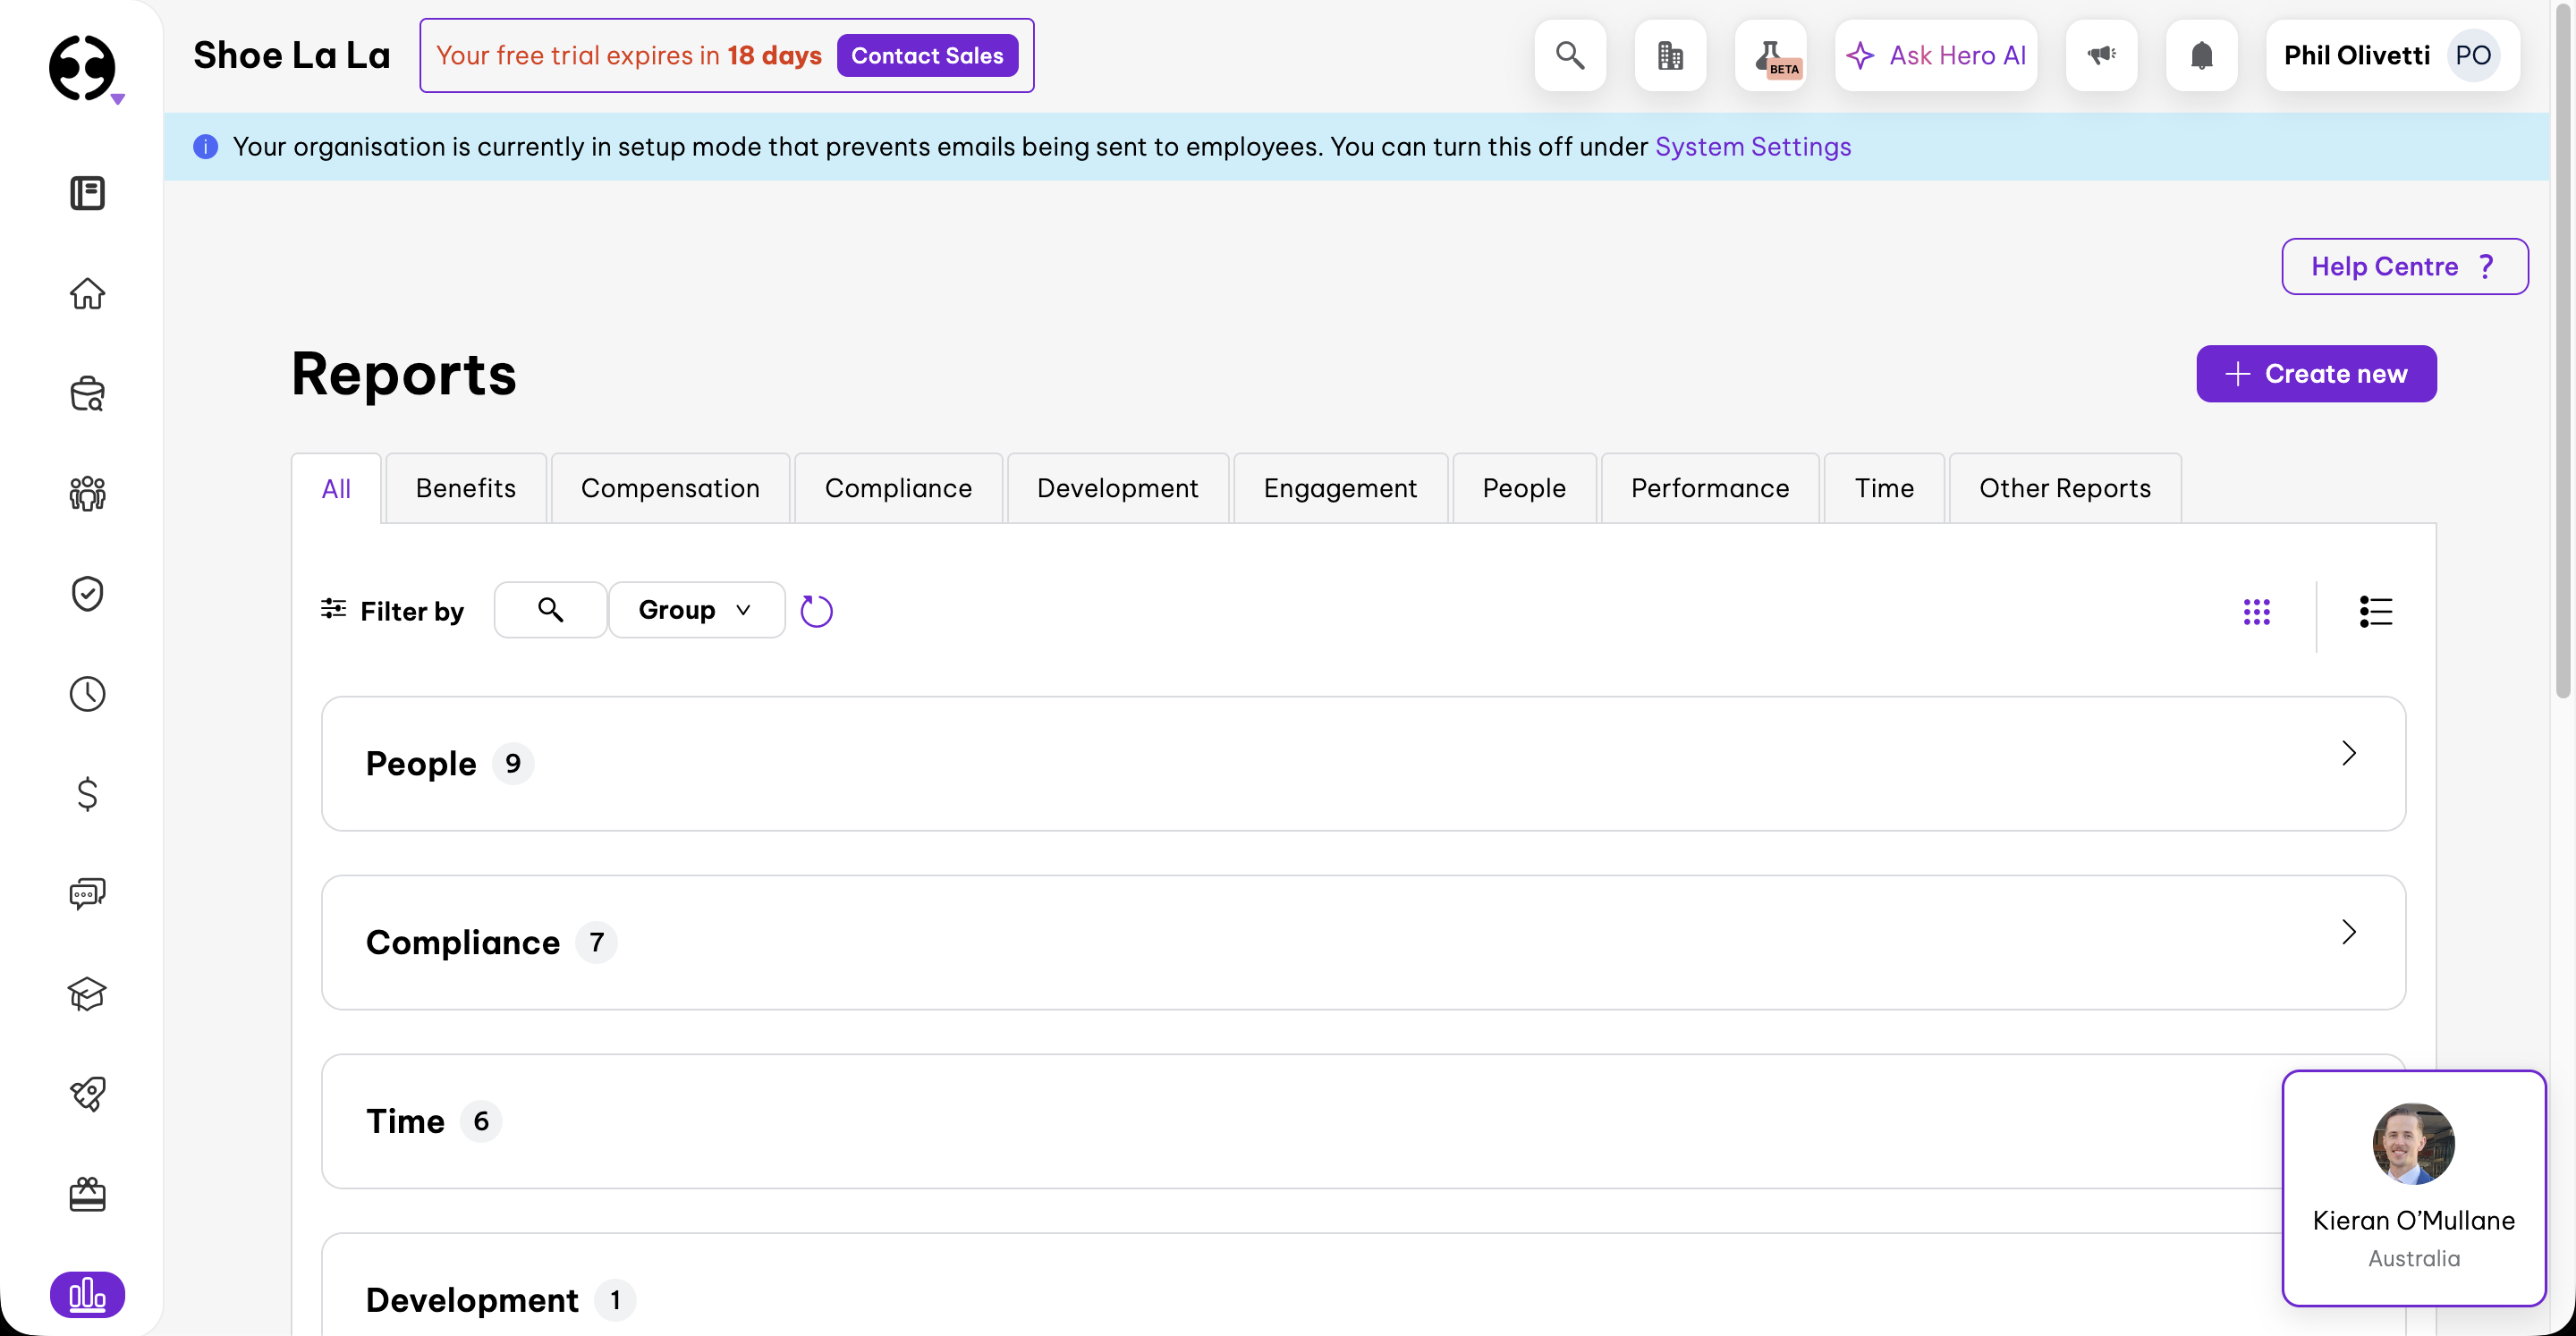Switch to the Engagement tab

click(1341, 488)
